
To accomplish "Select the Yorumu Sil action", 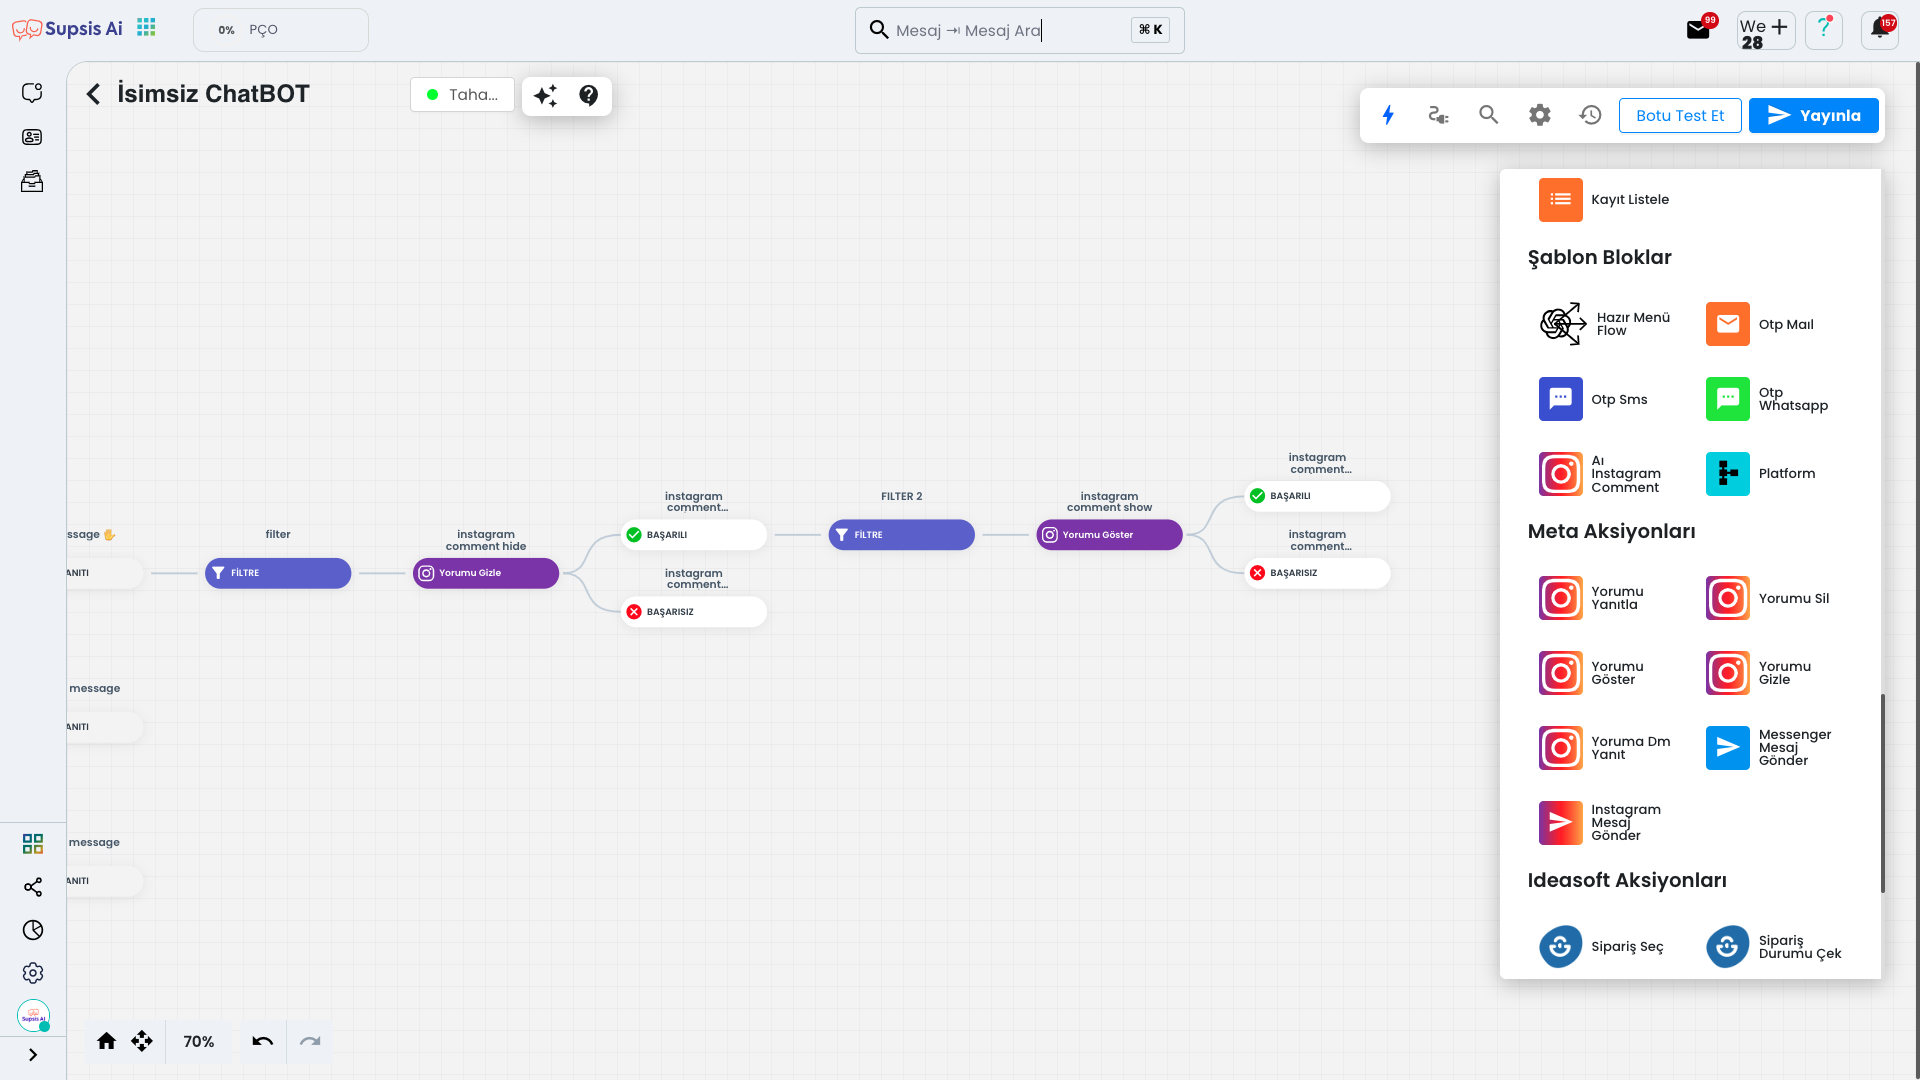I will (x=1768, y=598).
